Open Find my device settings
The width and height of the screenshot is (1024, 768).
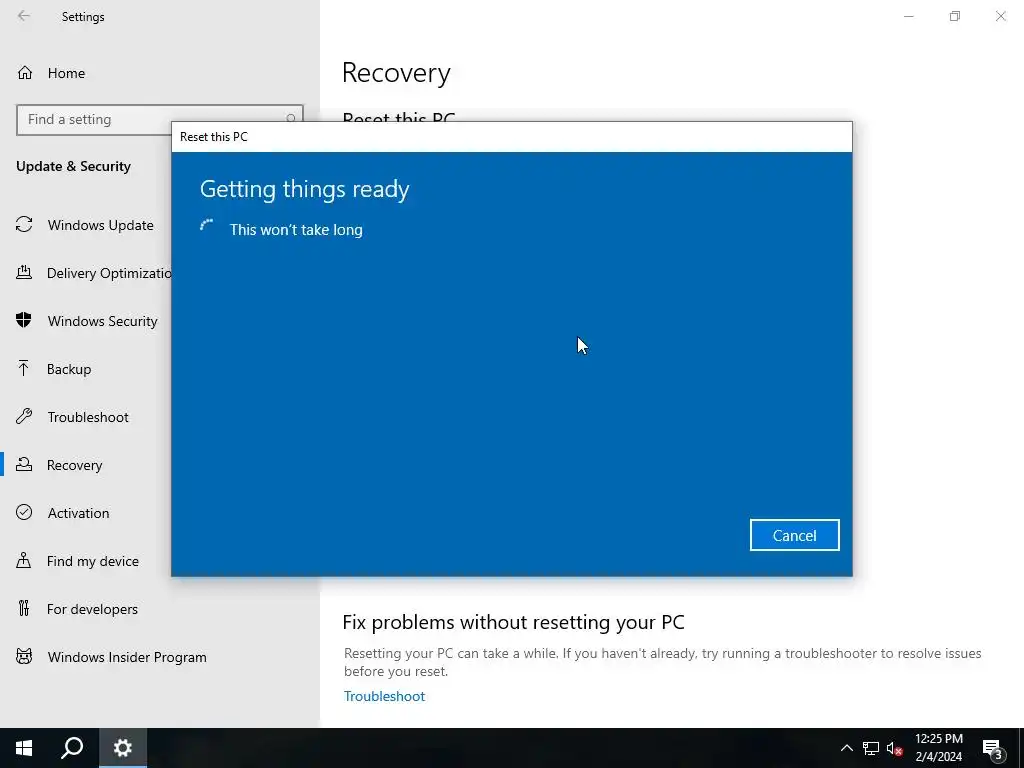93,561
